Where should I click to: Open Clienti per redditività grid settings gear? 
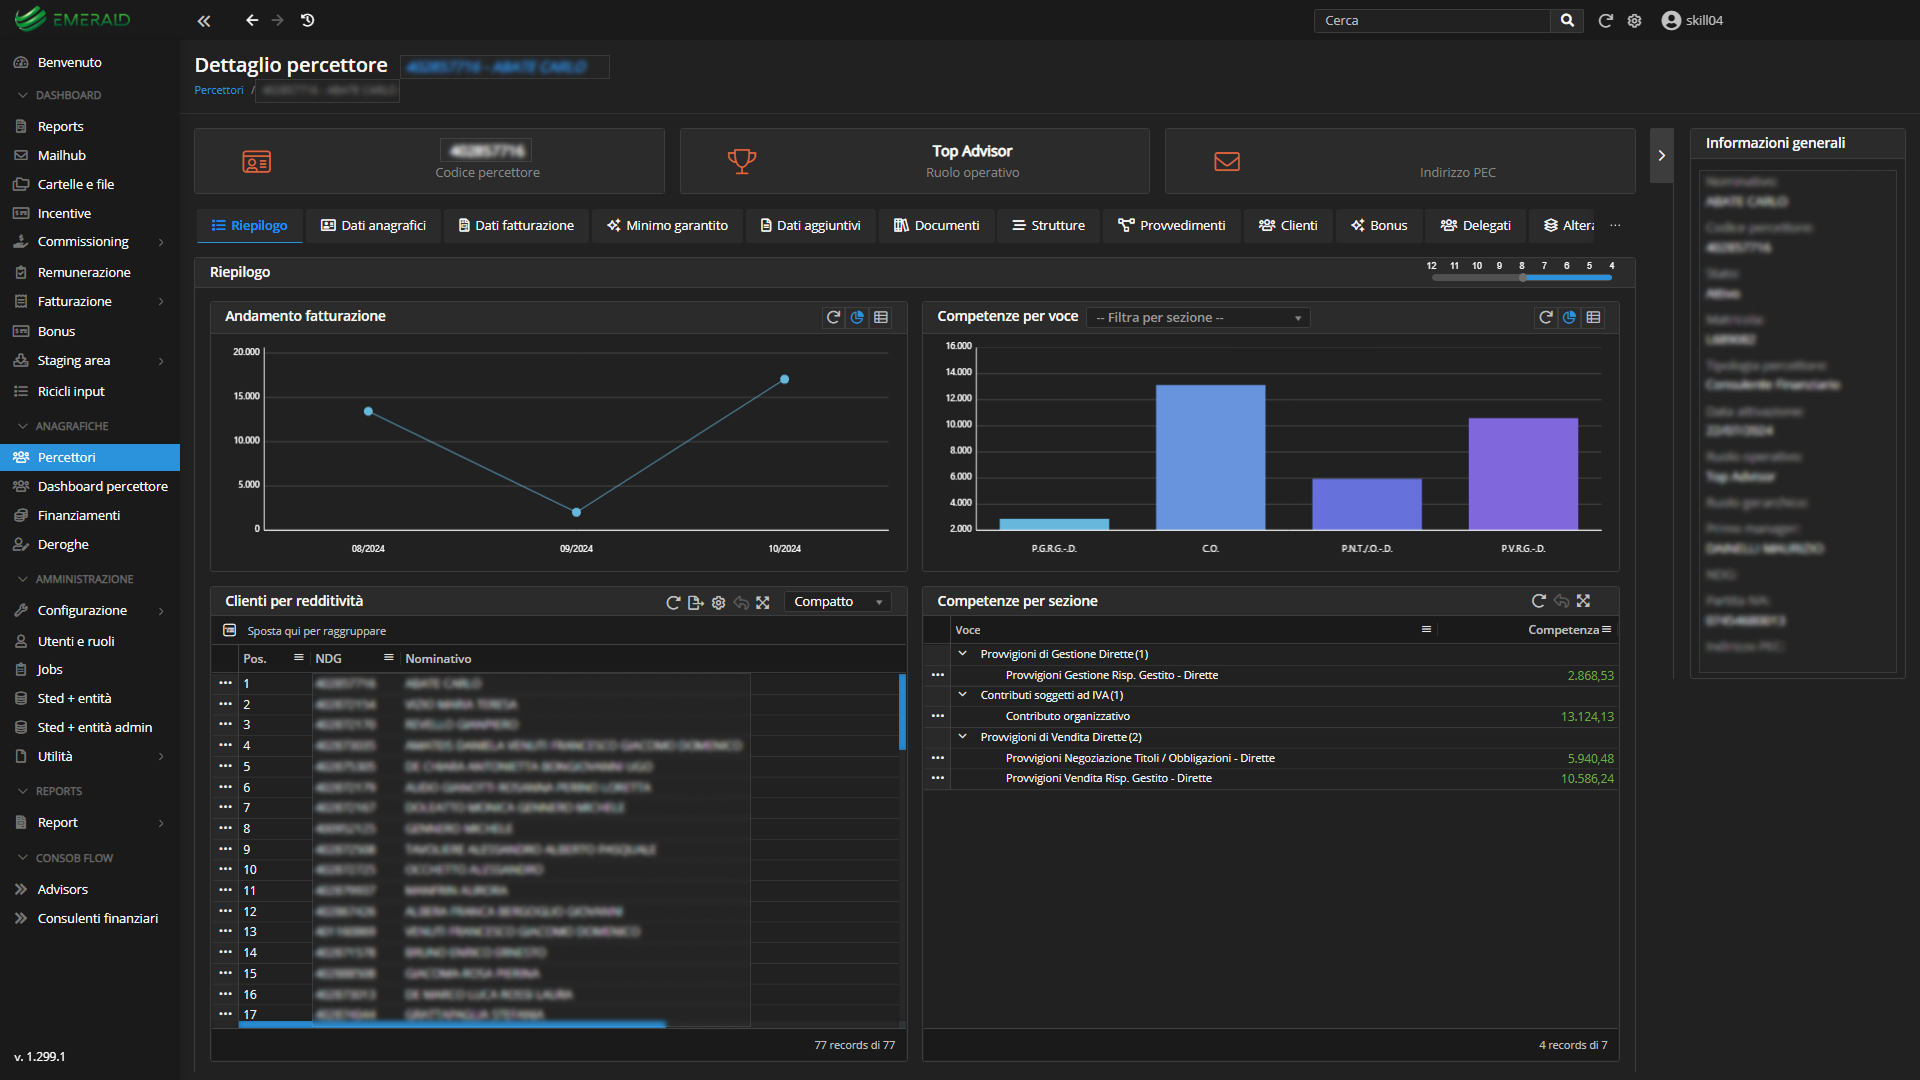point(718,602)
